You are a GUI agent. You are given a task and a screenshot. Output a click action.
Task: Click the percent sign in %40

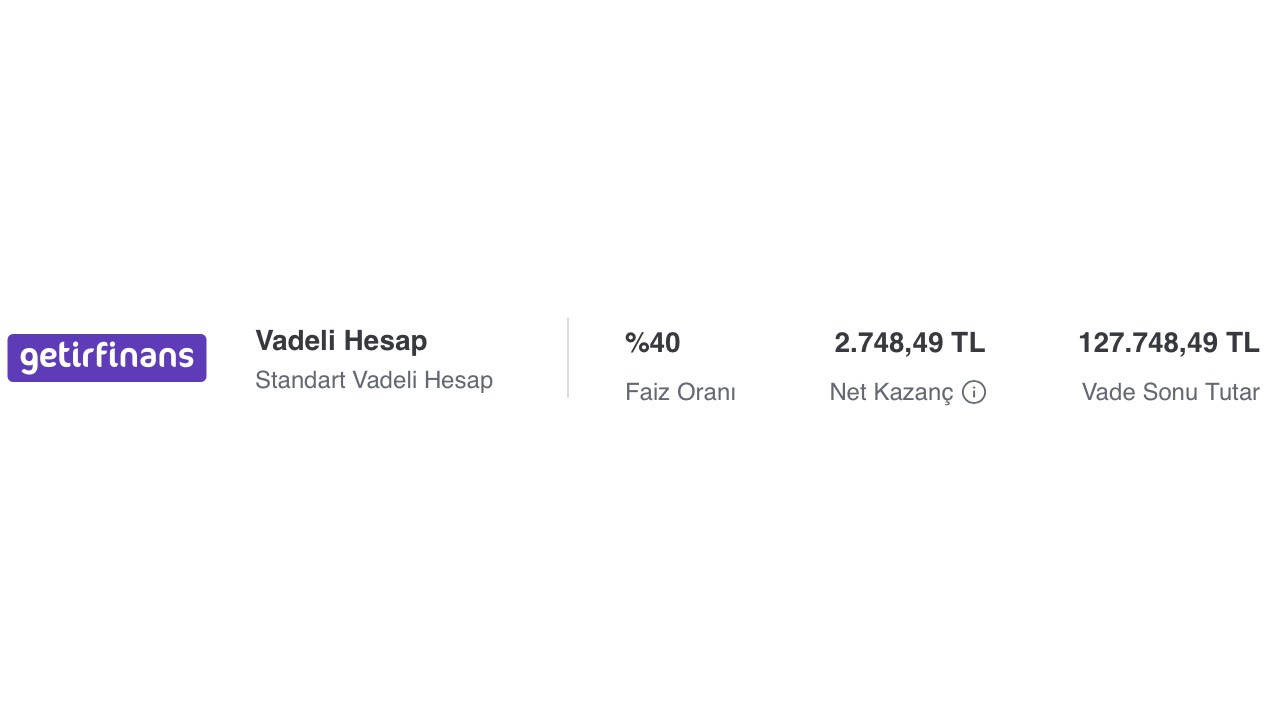635,343
